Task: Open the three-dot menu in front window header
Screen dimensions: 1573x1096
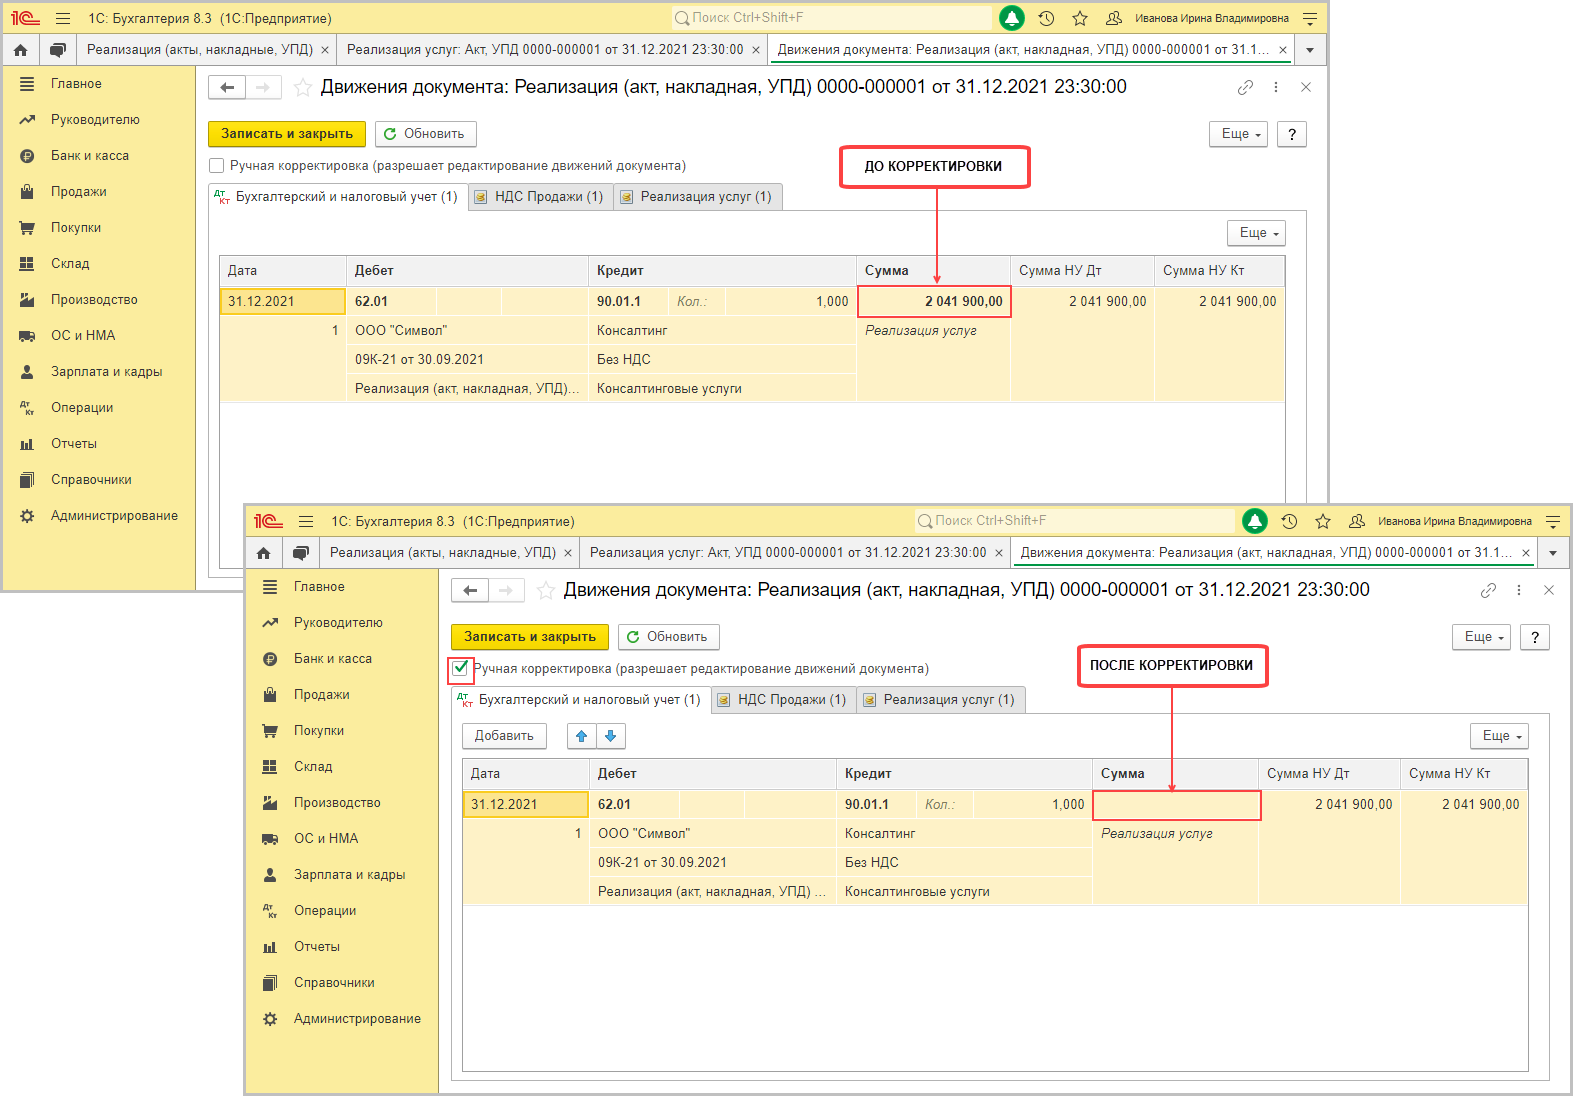Action: pyautogui.click(x=1519, y=591)
